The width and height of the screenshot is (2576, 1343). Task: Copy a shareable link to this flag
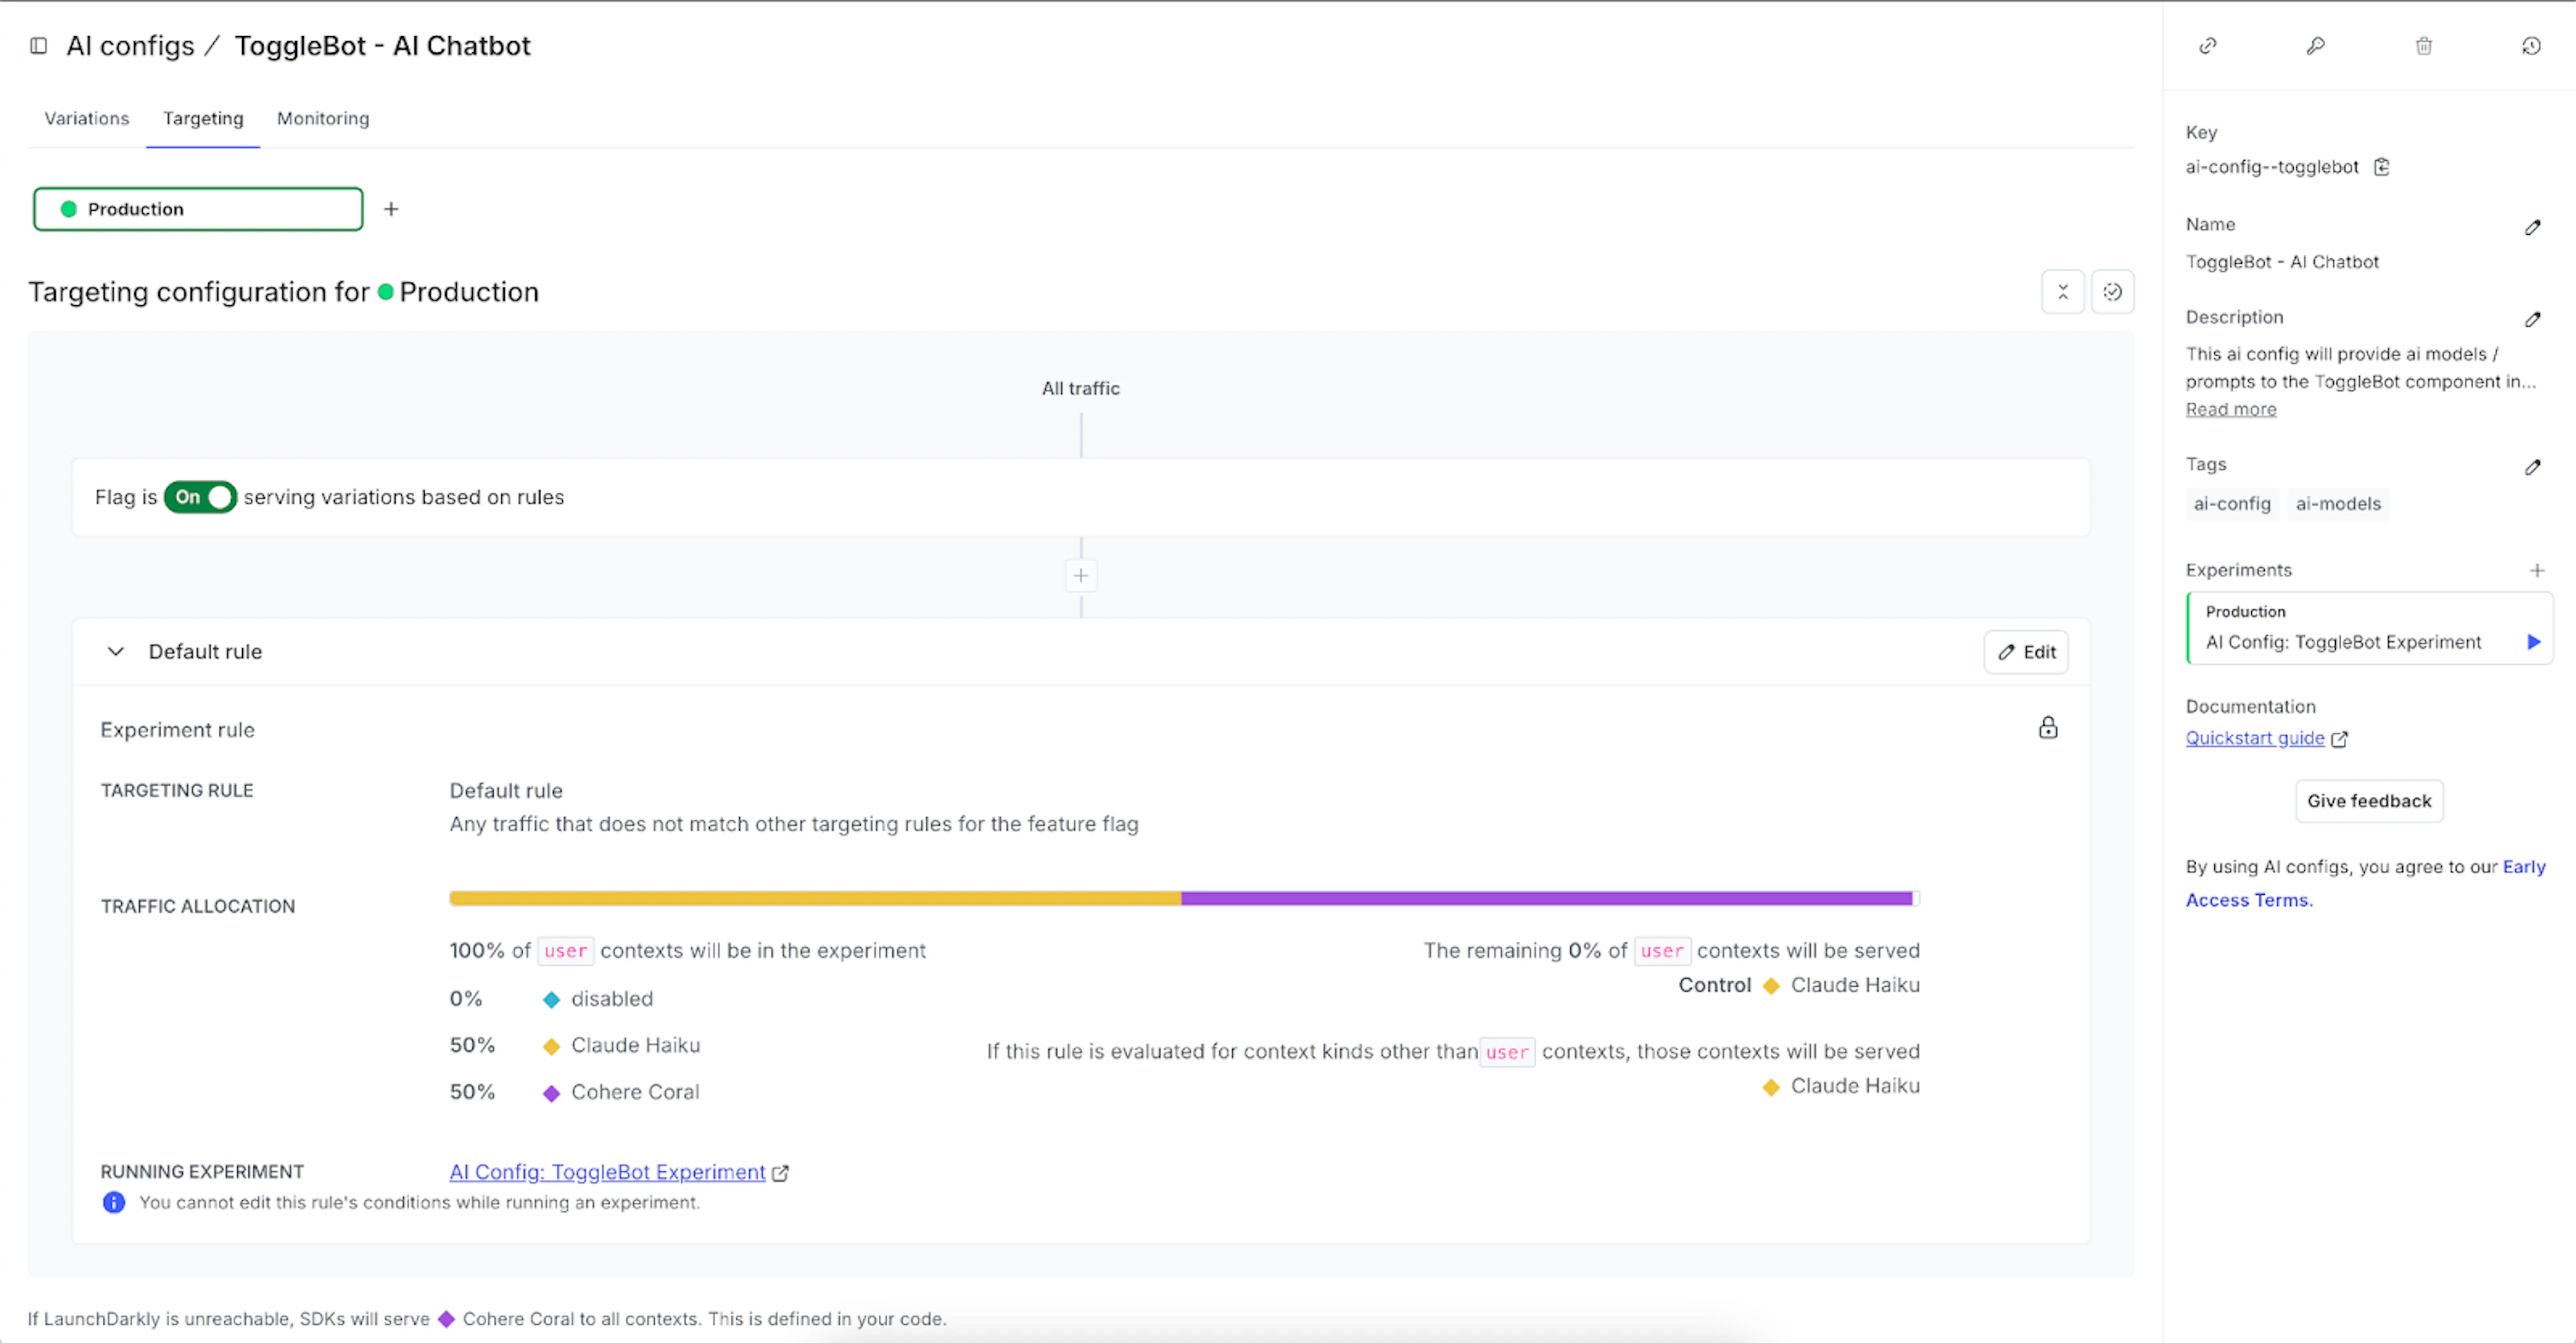(2208, 46)
